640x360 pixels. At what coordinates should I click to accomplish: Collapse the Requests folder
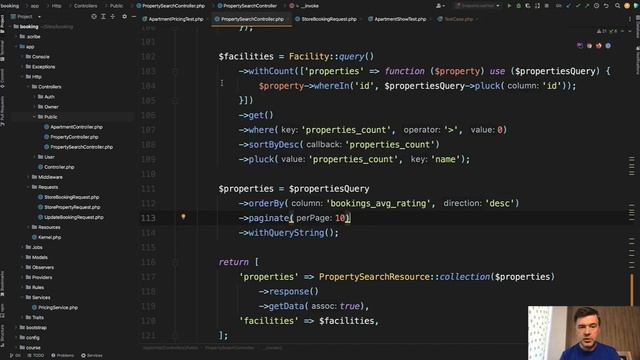tap(29, 187)
